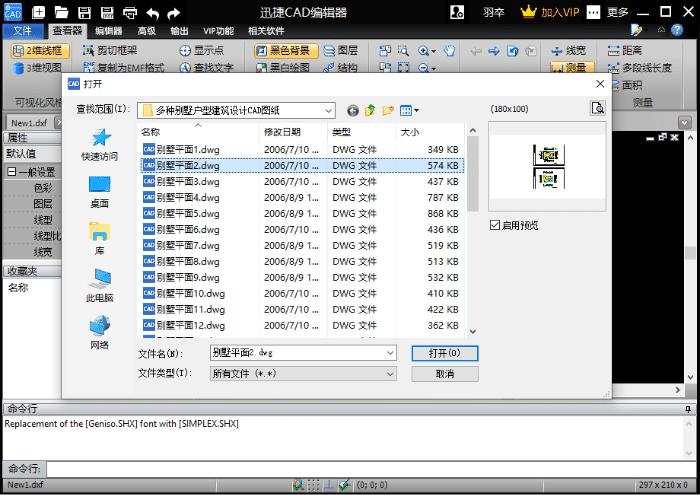Select file 别墅平面5.dwg in the list

pos(188,213)
